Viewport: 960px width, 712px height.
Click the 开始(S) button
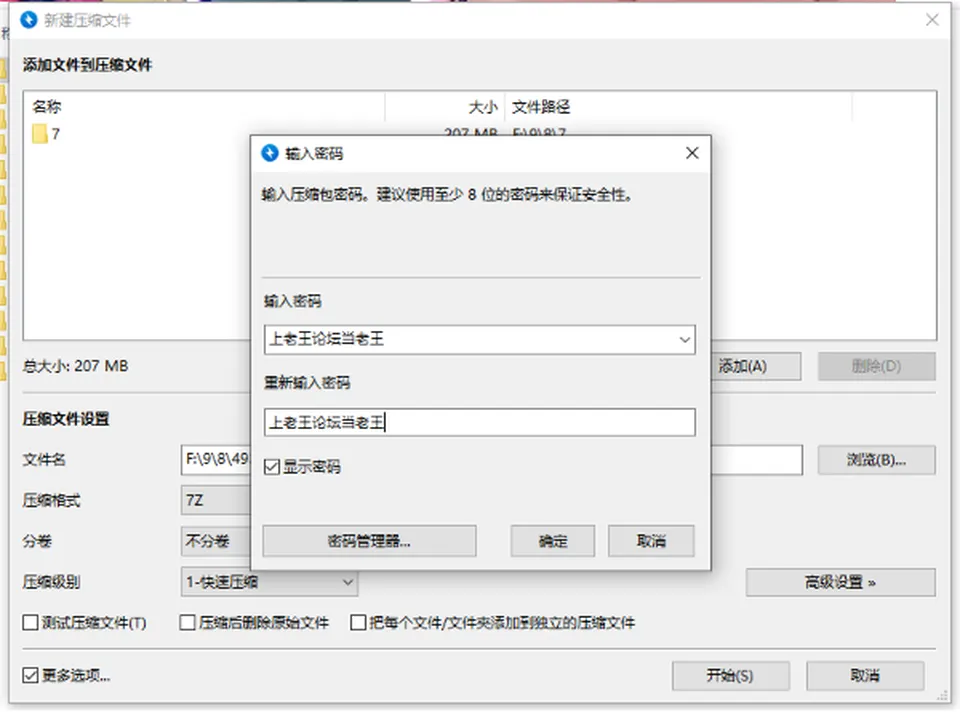[730, 676]
